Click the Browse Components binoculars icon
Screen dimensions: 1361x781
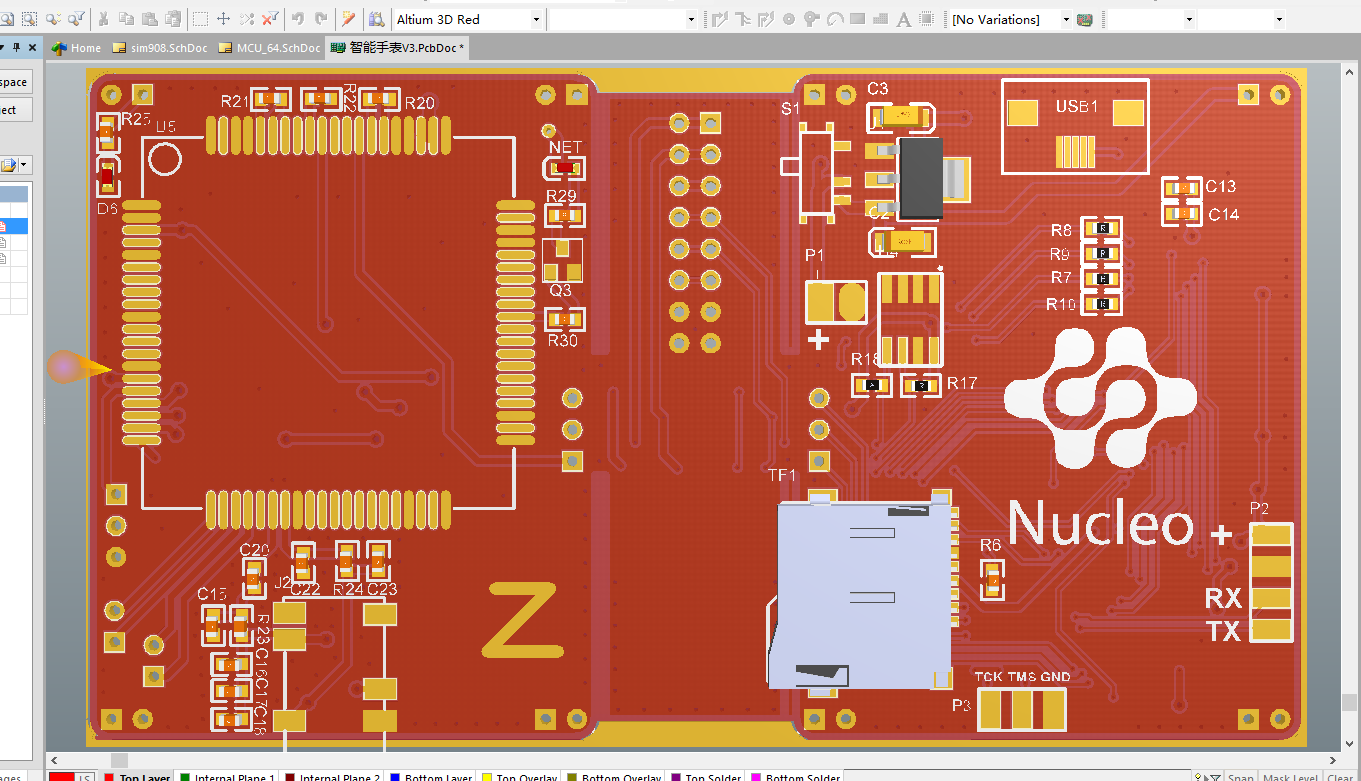[x=376, y=19]
